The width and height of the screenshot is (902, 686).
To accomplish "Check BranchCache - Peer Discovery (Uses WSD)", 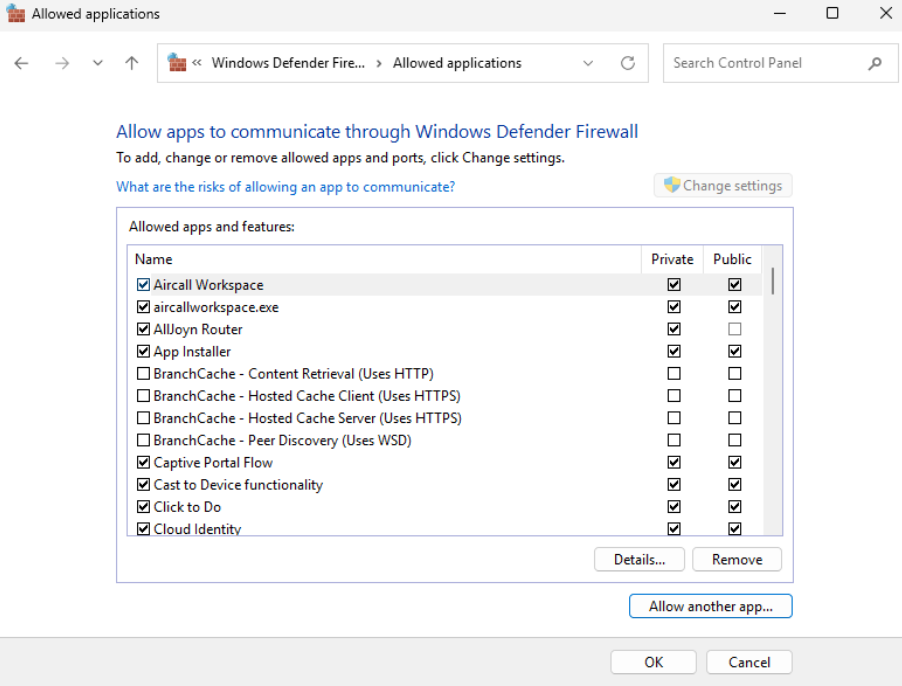I will click(x=143, y=440).
